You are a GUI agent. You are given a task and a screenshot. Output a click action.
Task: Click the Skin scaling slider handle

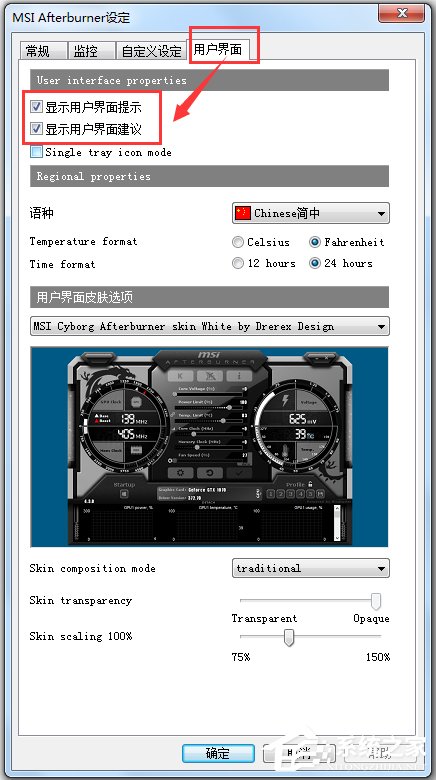(x=289, y=637)
